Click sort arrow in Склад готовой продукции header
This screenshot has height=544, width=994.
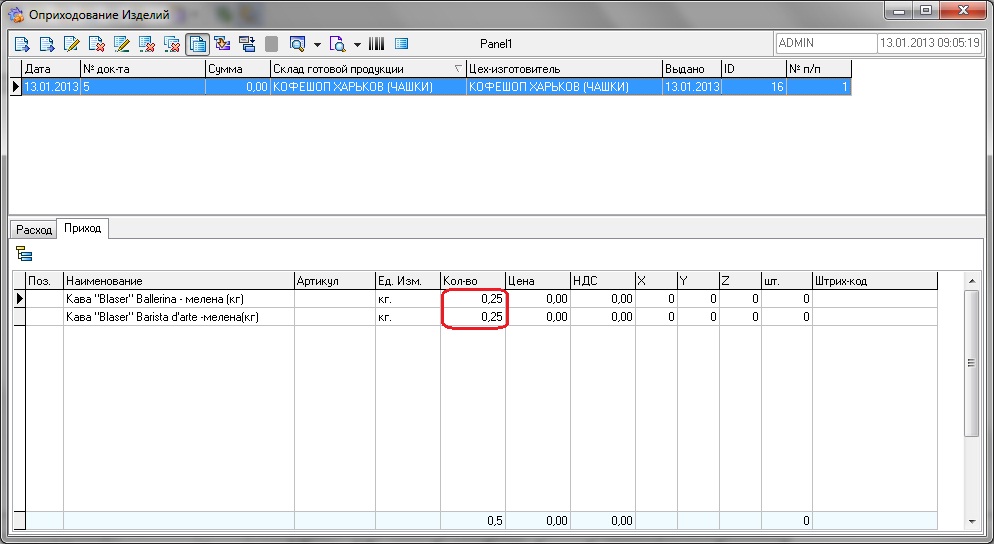click(x=458, y=69)
